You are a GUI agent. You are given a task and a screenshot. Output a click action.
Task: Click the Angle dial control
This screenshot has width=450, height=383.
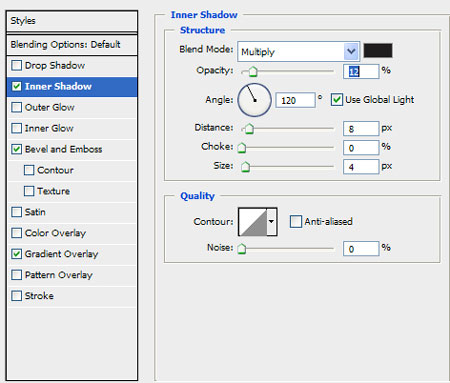254,100
